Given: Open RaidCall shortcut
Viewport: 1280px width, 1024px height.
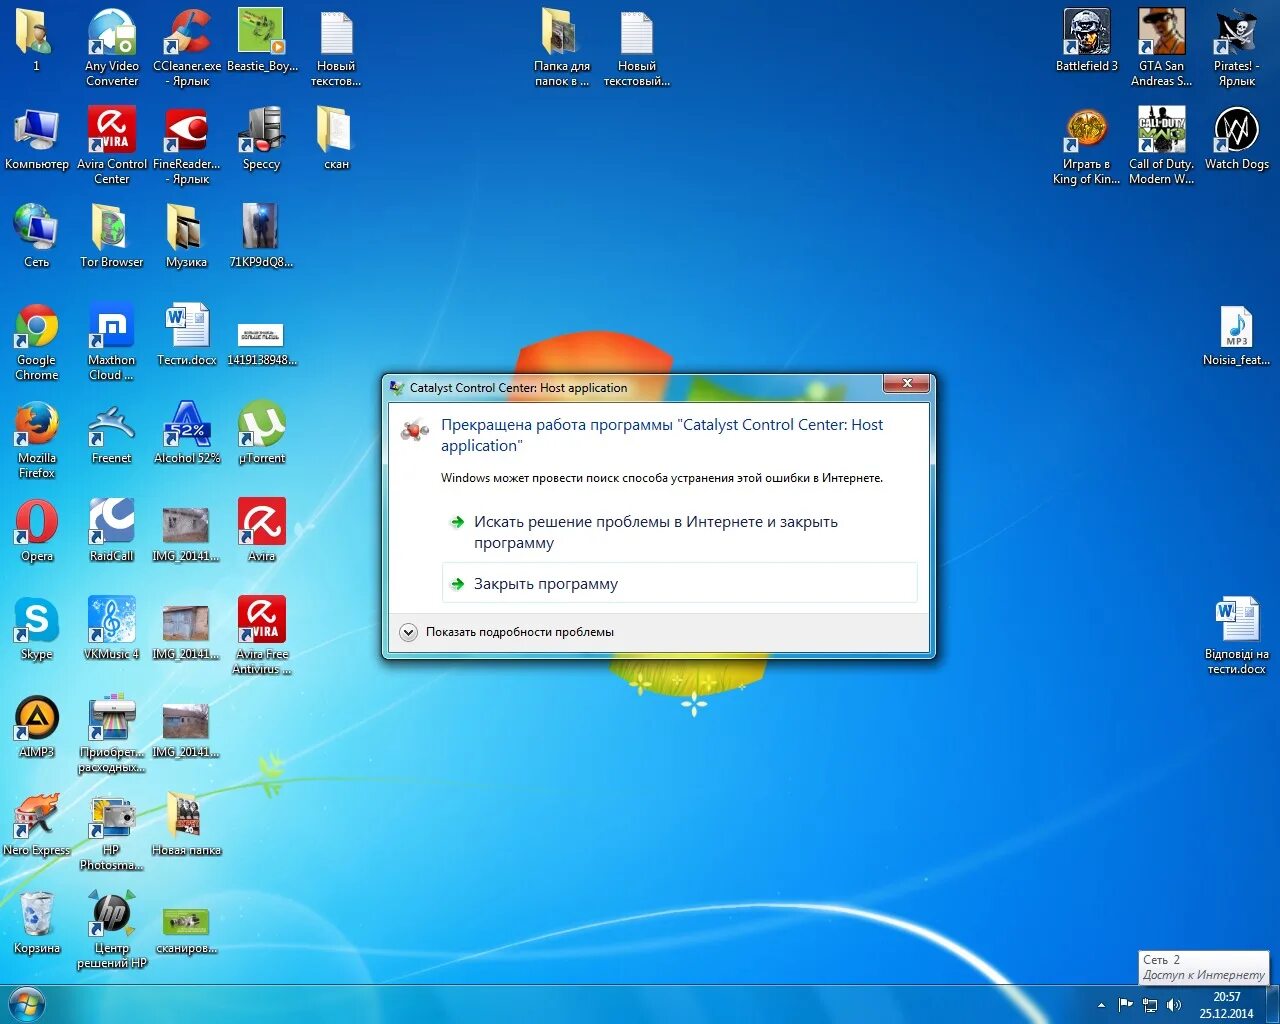Looking at the screenshot, I should pyautogui.click(x=112, y=530).
